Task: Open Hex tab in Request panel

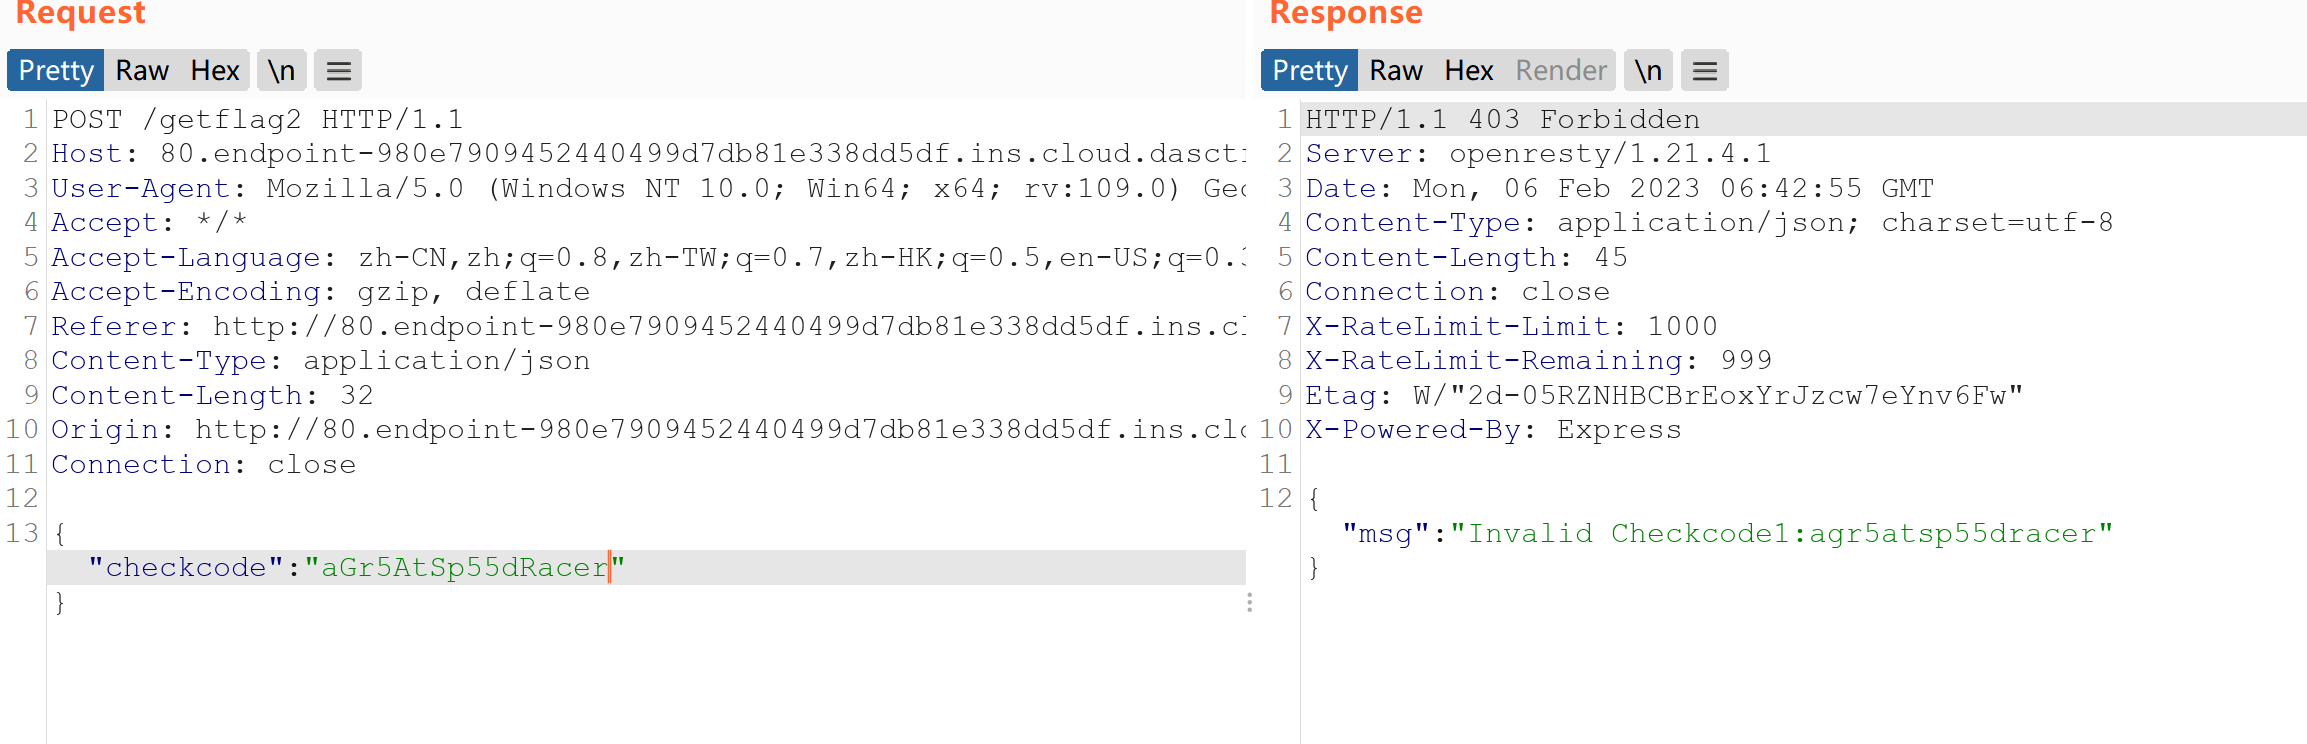Action: point(215,71)
